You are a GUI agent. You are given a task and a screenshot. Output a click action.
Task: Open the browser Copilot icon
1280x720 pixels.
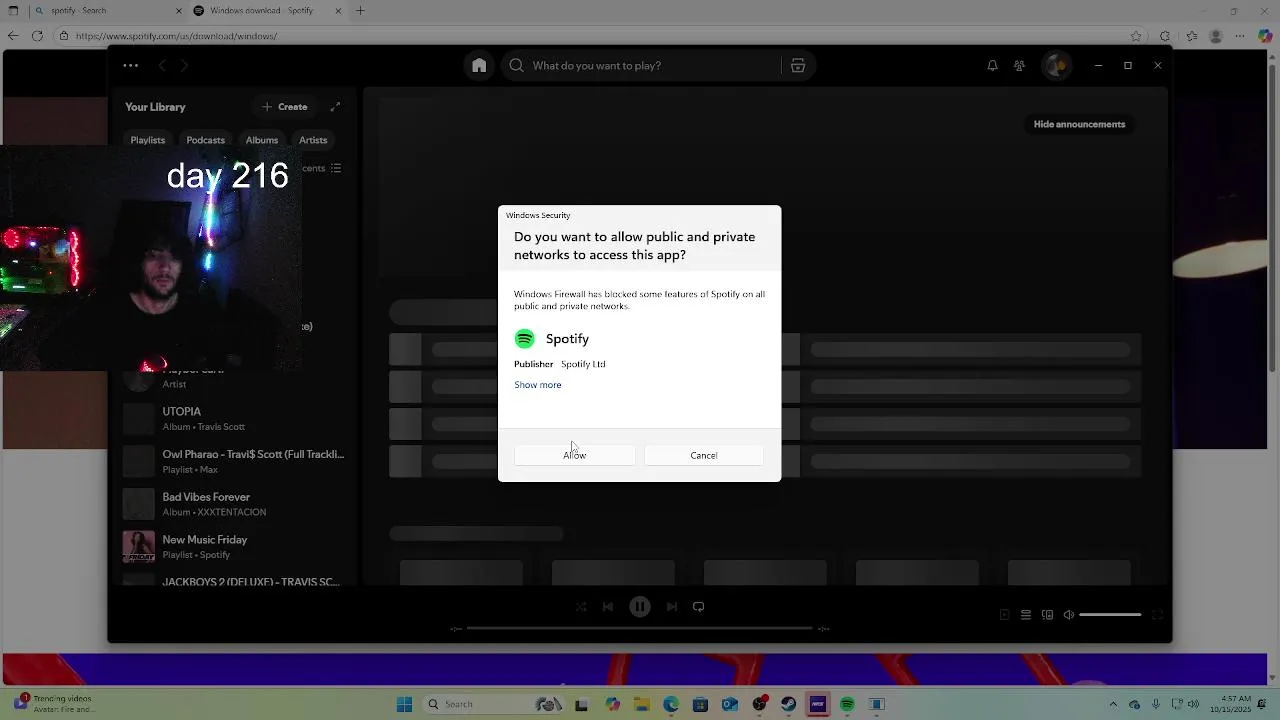1265,36
